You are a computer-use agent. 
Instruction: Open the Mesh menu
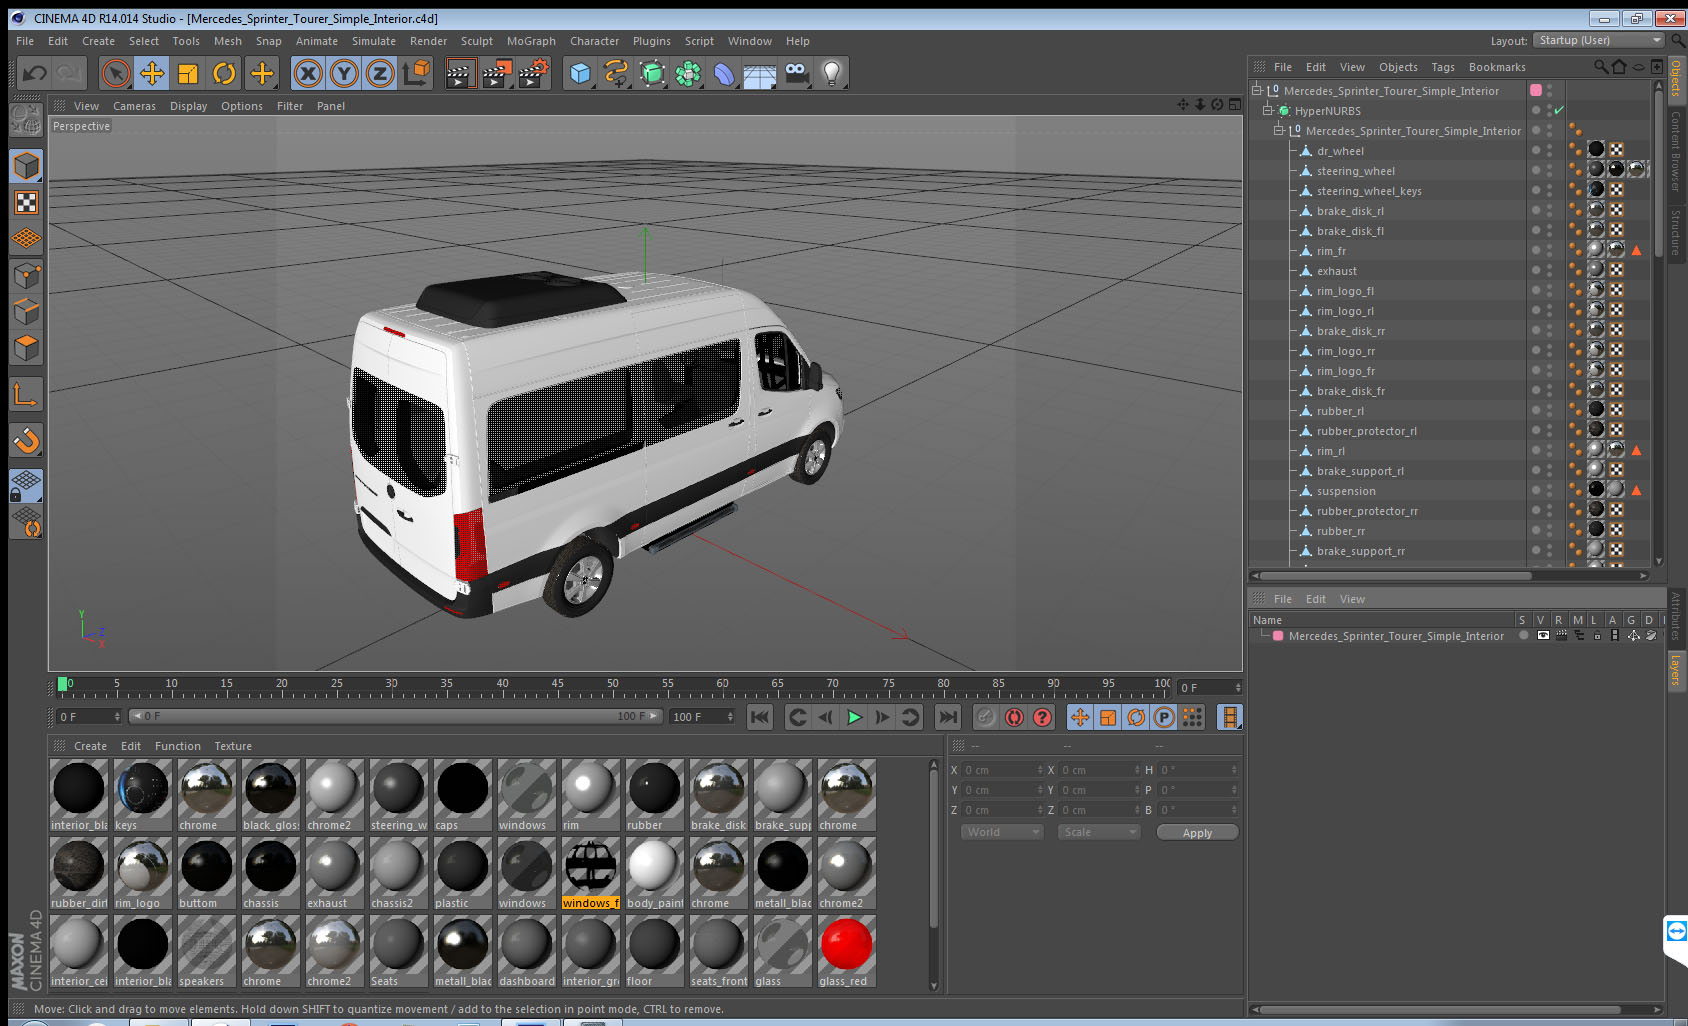pyautogui.click(x=228, y=41)
